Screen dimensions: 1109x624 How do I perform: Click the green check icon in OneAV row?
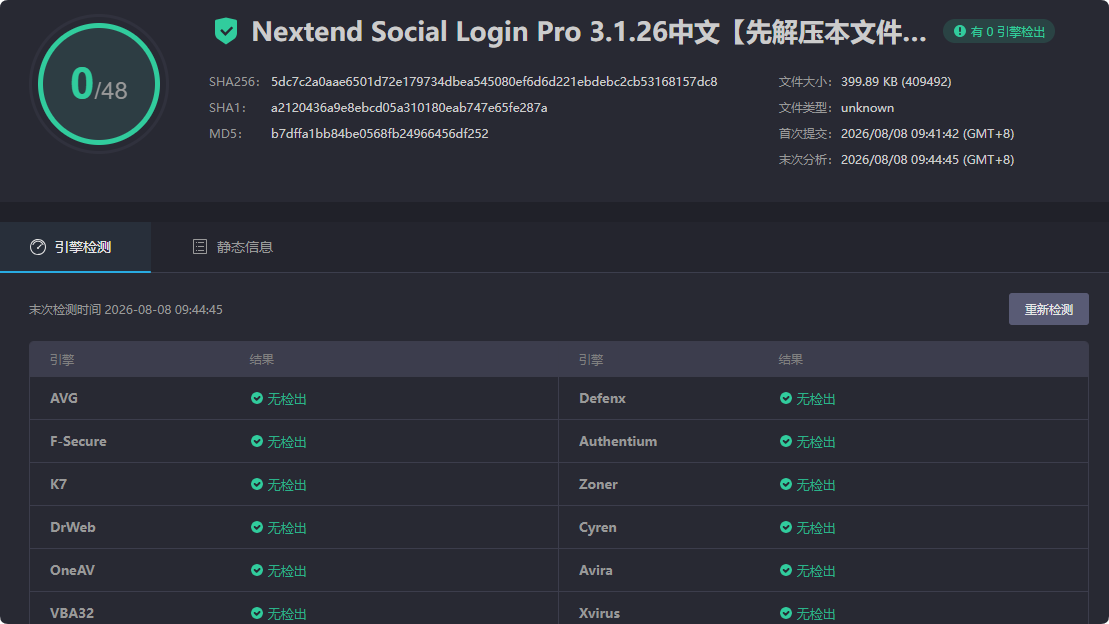tap(257, 570)
